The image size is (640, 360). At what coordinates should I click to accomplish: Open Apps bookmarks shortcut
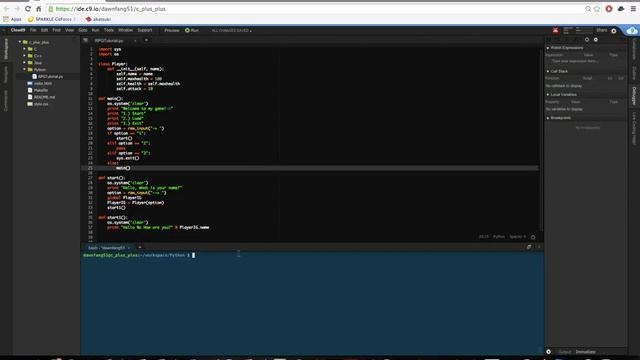tap(12, 19)
